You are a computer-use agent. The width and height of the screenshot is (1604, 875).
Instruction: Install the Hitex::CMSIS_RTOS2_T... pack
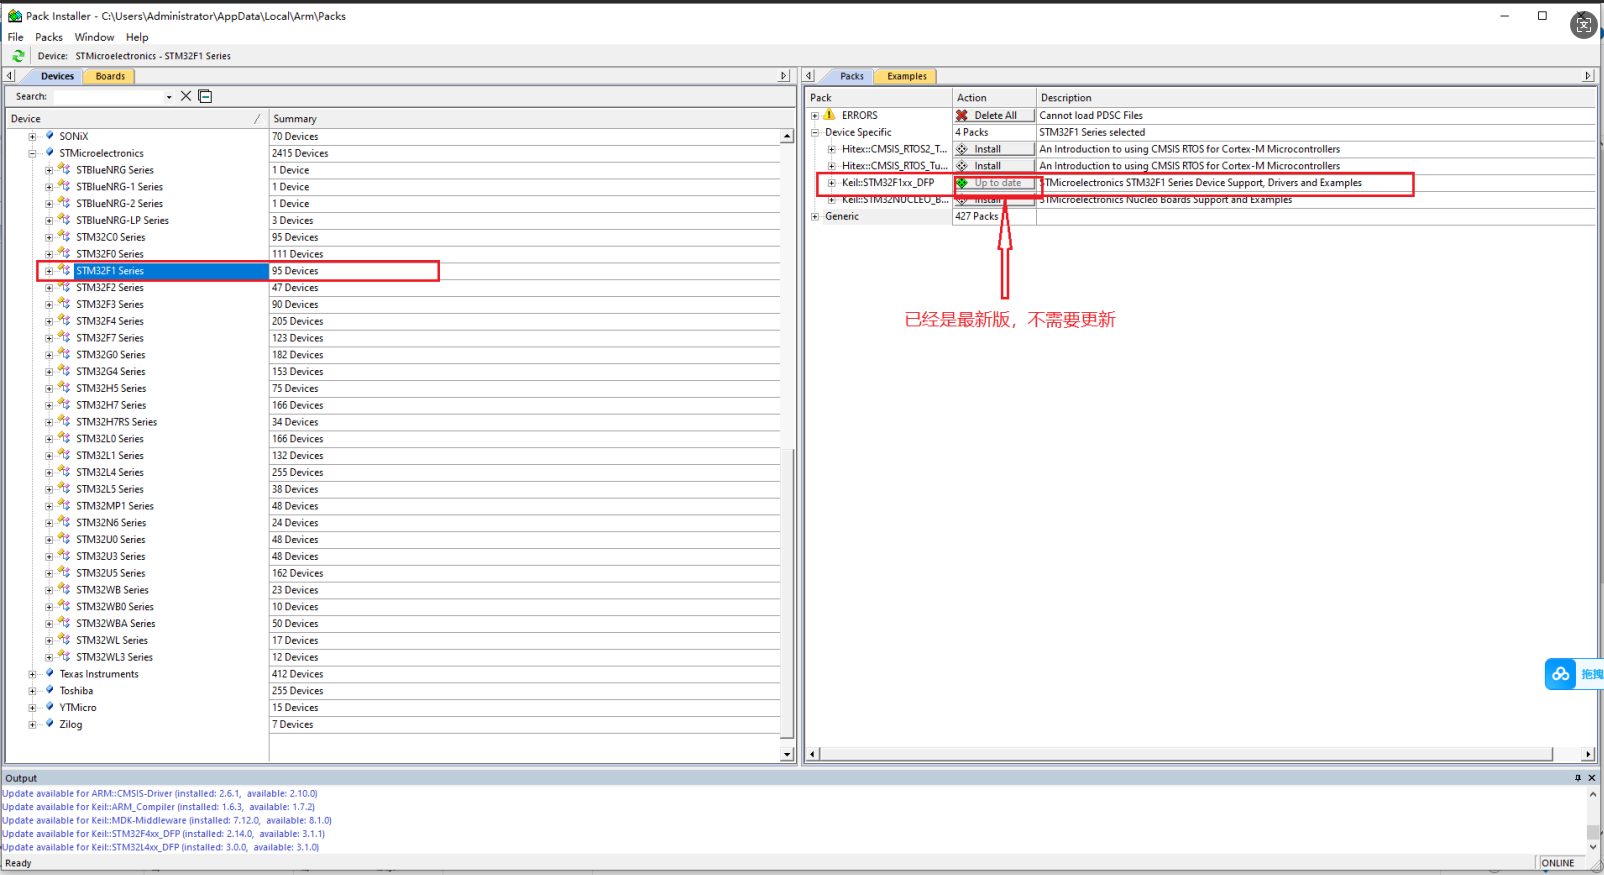[994, 149]
